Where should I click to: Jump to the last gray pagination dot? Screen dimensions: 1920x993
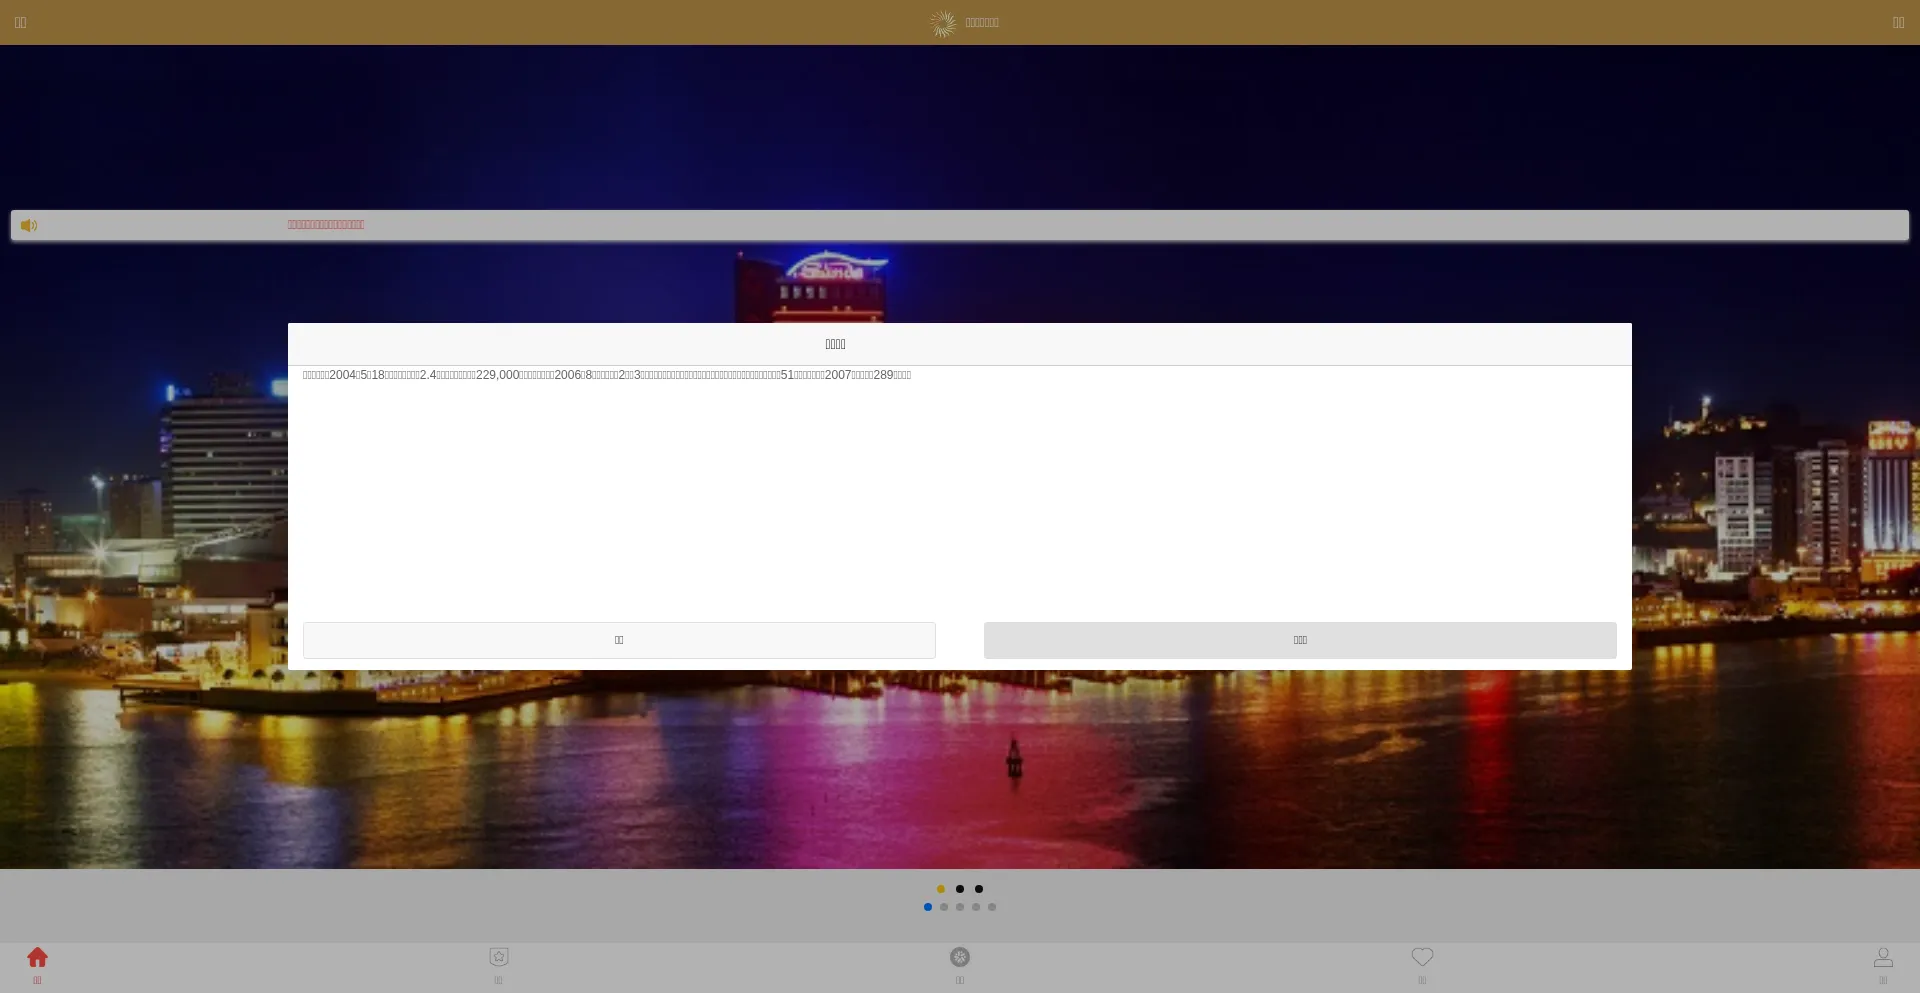[x=992, y=907]
